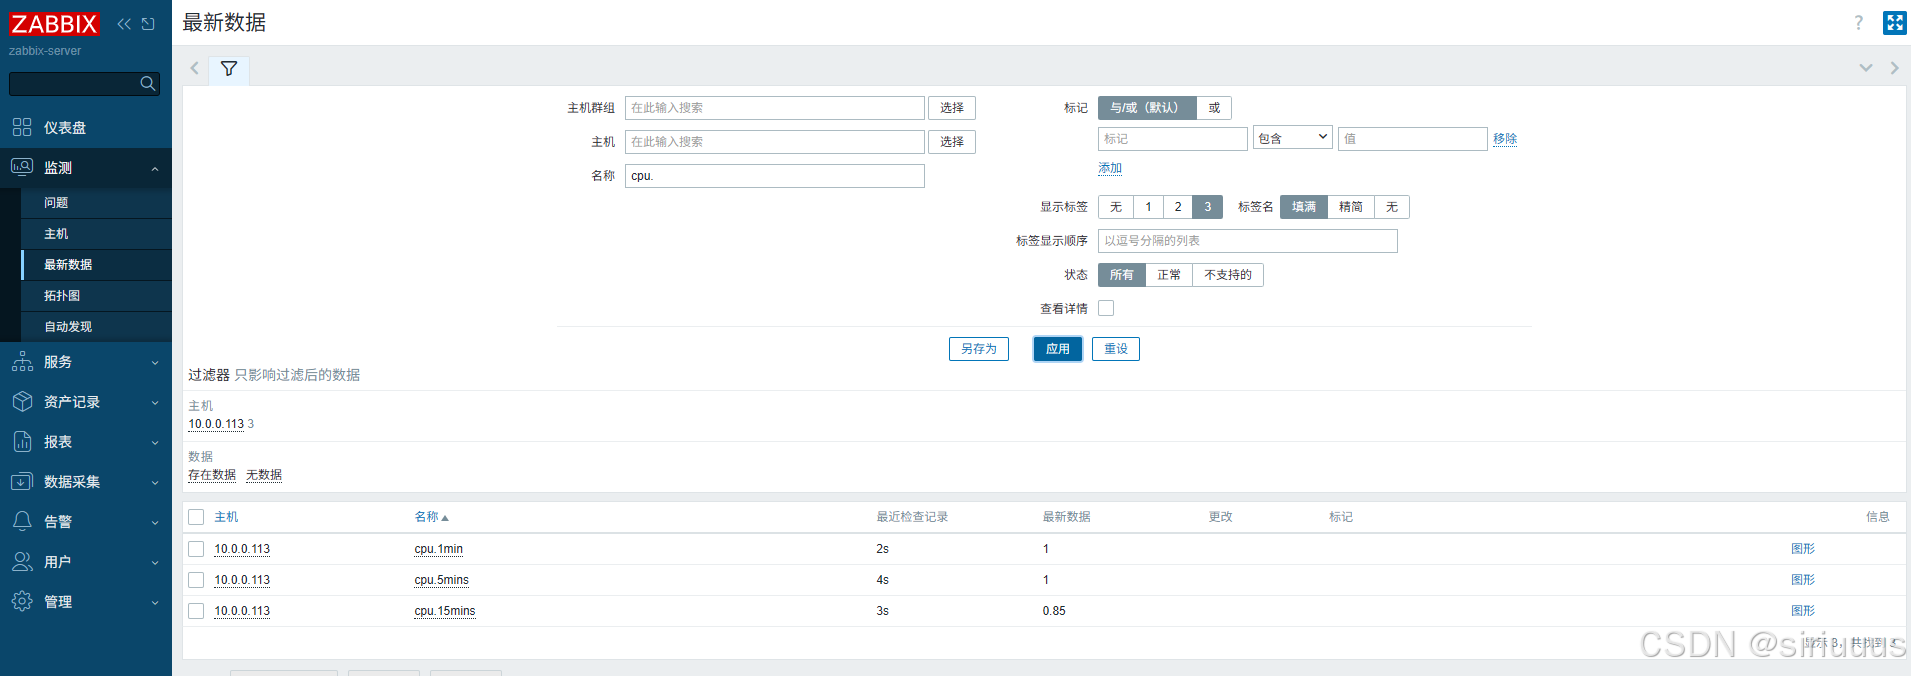
Task: Expand the 用户 menu section
Action: point(155,563)
